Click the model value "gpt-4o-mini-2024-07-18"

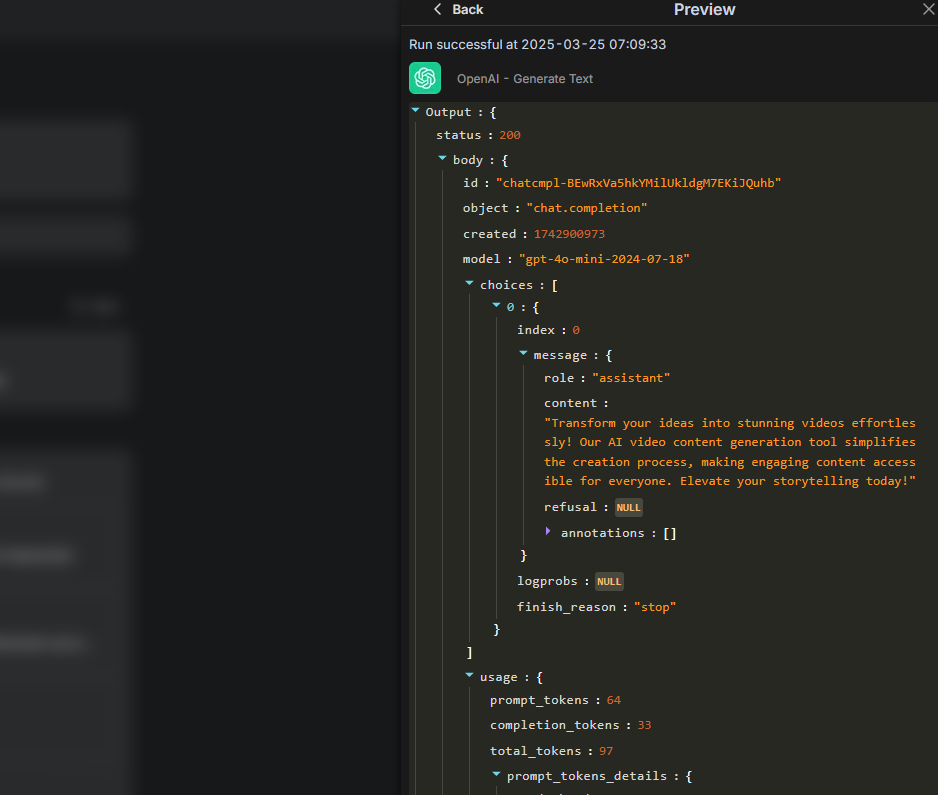click(604, 259)
